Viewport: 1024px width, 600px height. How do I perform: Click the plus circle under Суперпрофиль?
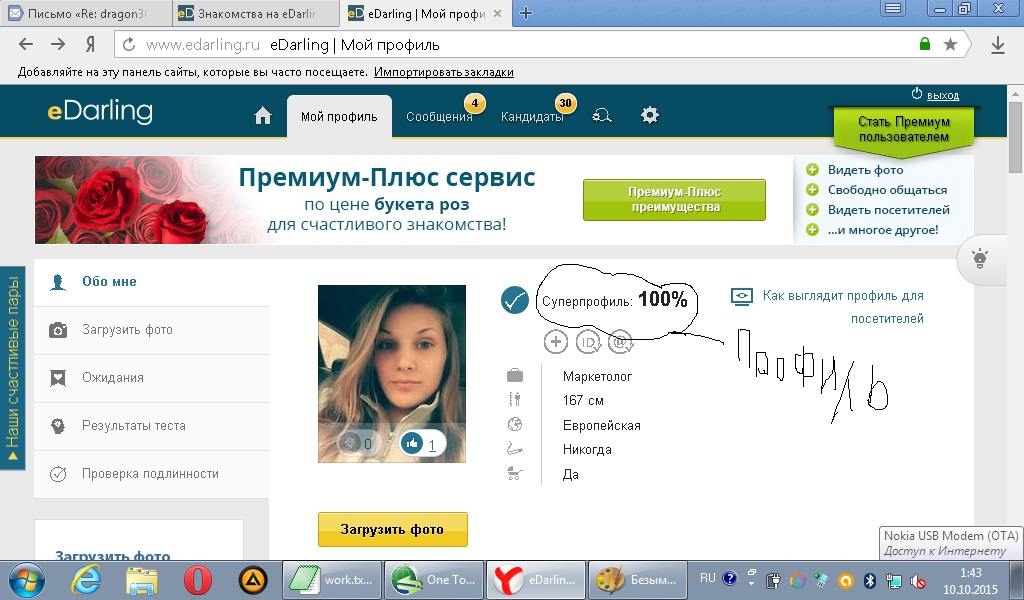pos(556,341)
